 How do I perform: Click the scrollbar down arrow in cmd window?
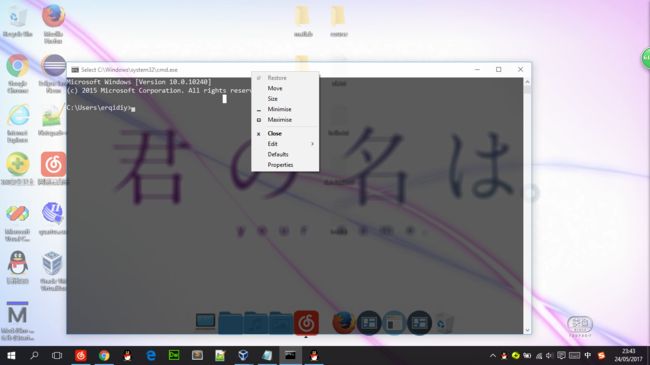tap(527, 330)
